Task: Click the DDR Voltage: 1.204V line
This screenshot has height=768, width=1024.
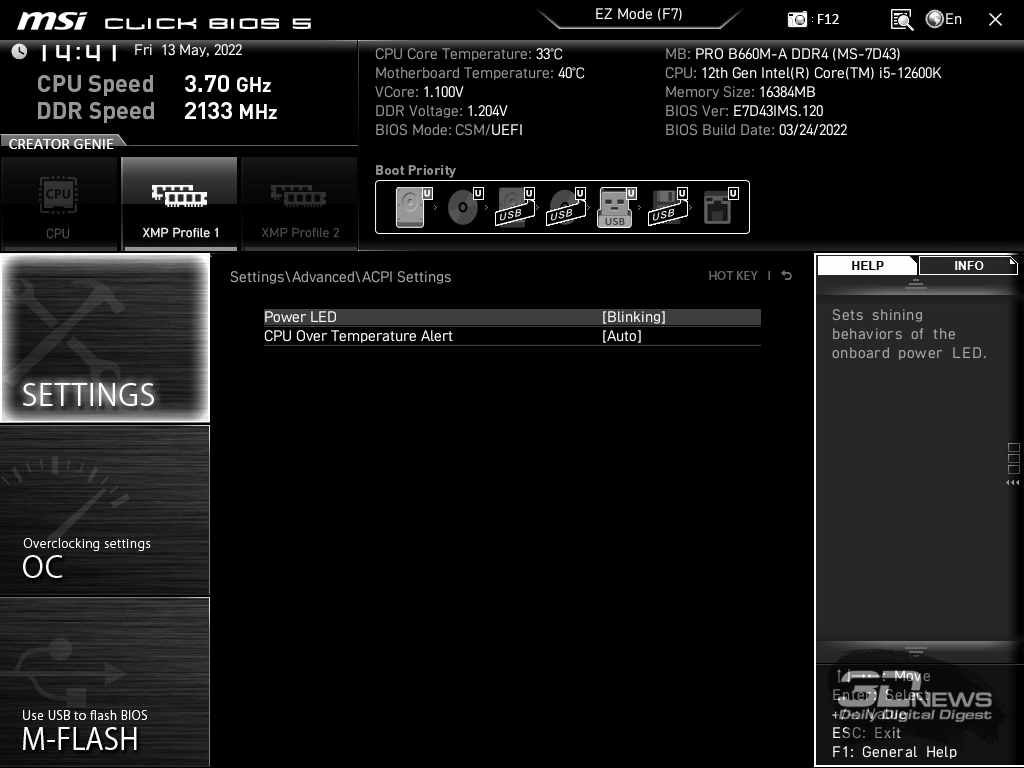Action: click(x=441, y=111)
